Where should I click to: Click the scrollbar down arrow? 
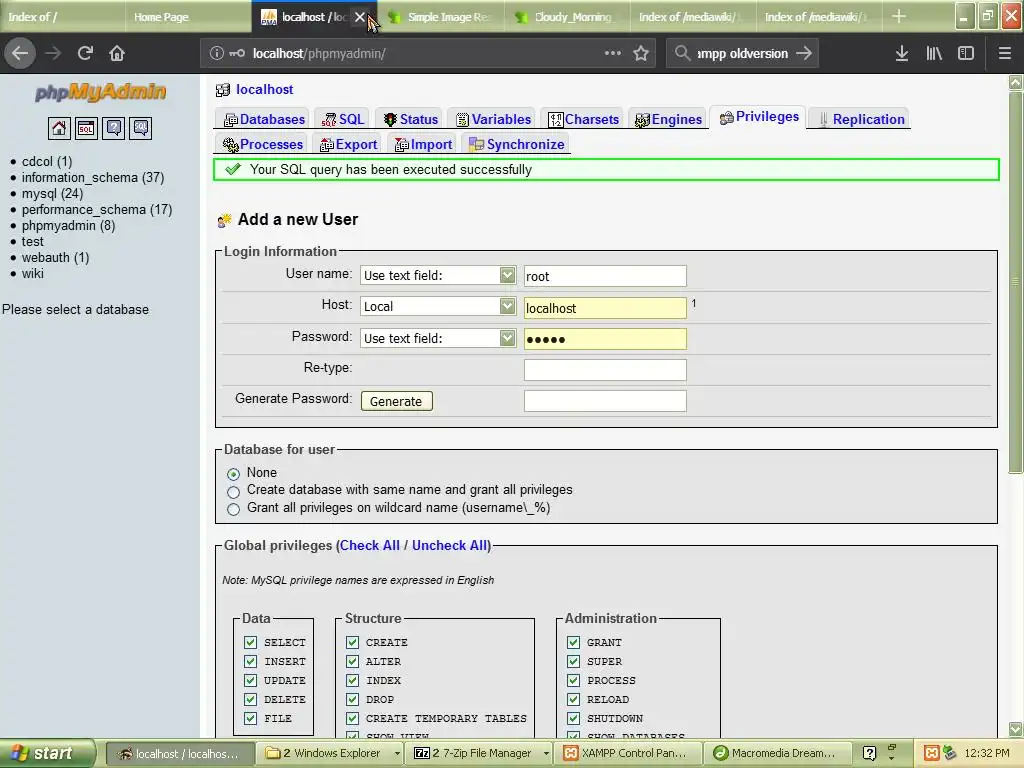(1016, 728)
